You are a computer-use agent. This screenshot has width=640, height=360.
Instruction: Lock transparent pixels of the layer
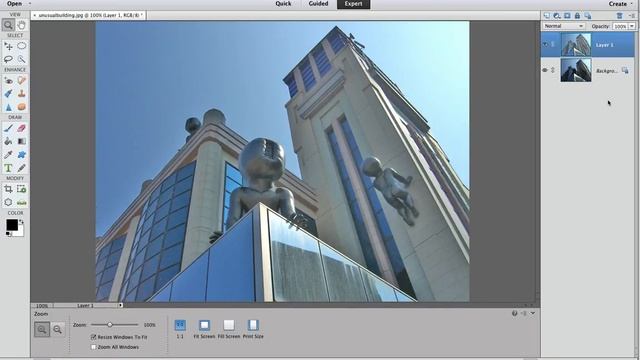(588, 16)
